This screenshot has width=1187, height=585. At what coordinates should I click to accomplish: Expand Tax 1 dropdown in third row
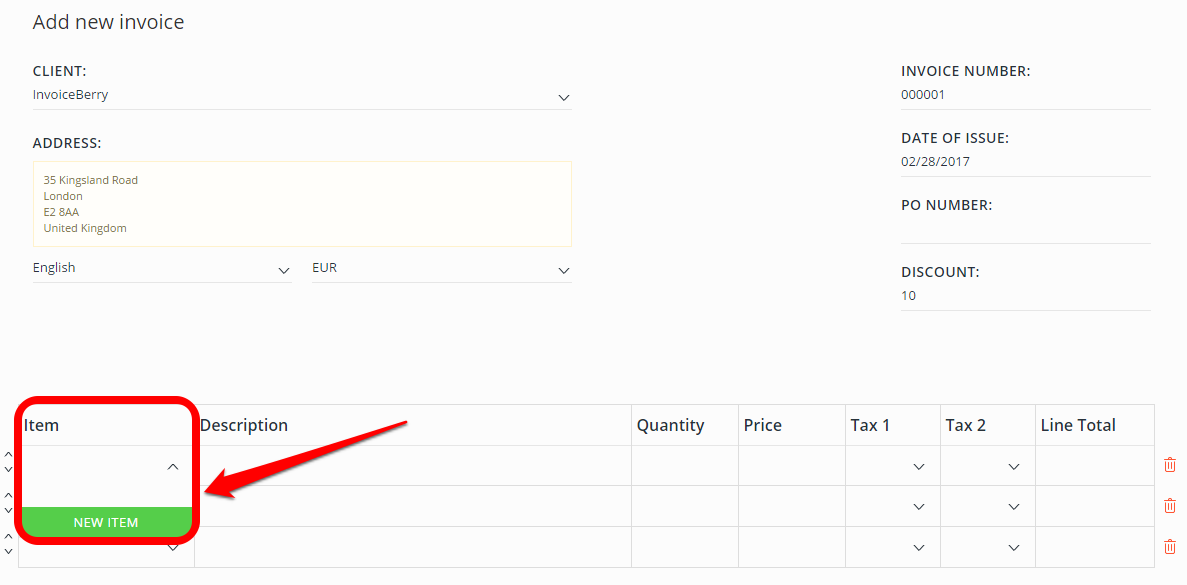[x=919, y=547]
